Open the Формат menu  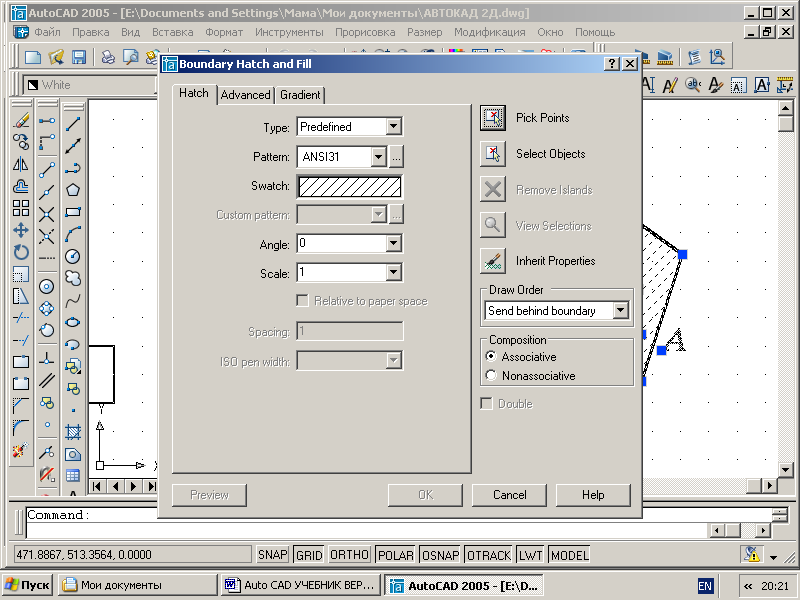224,32
